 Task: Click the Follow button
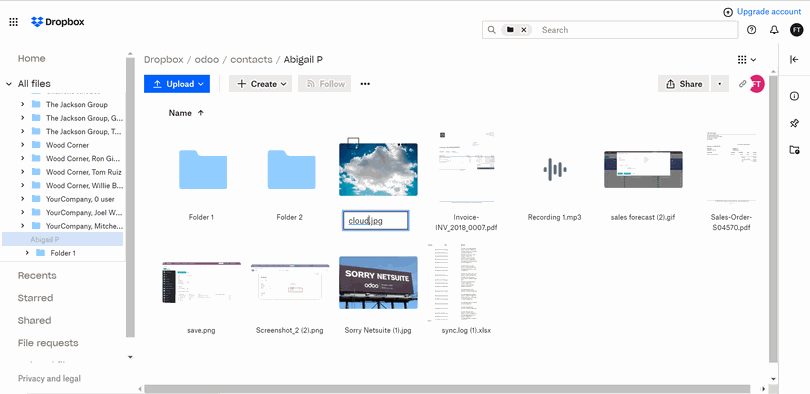(x=324, y=84)
